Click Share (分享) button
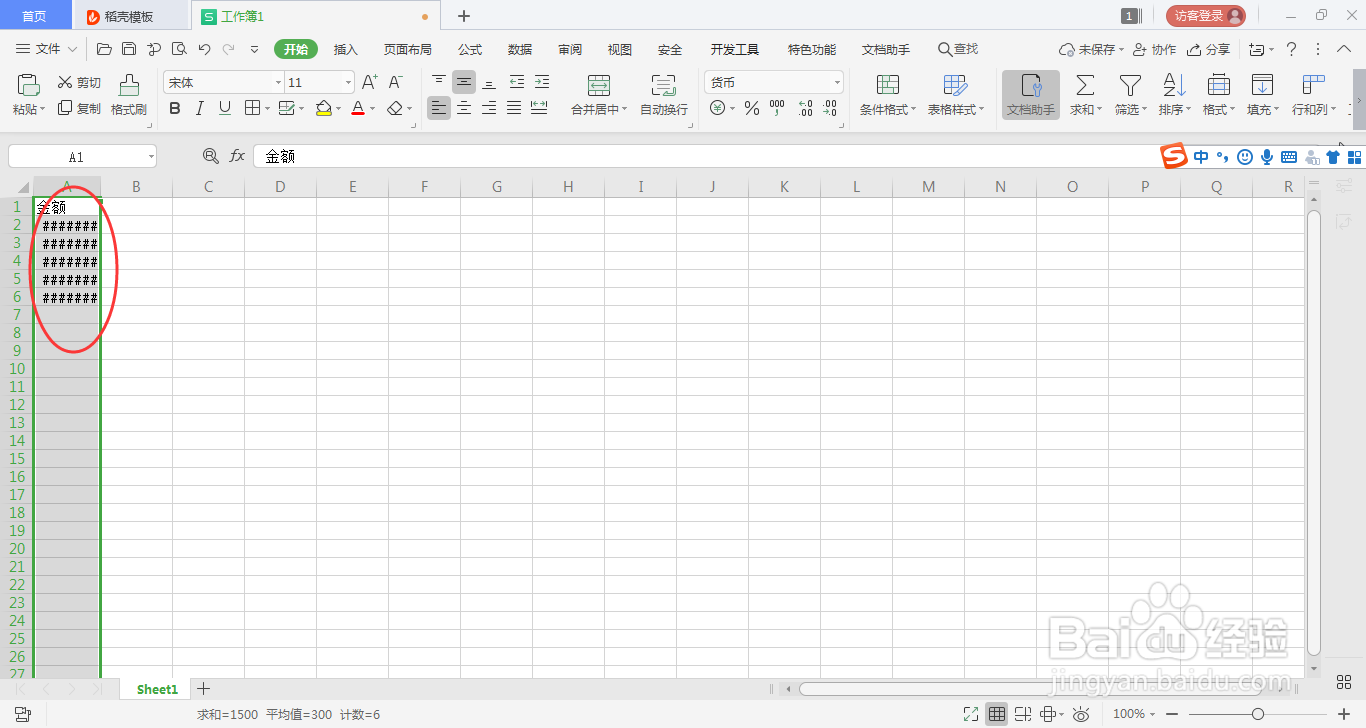The height and width of the screenshot is (728, 1366). (x=1208, y=49)
